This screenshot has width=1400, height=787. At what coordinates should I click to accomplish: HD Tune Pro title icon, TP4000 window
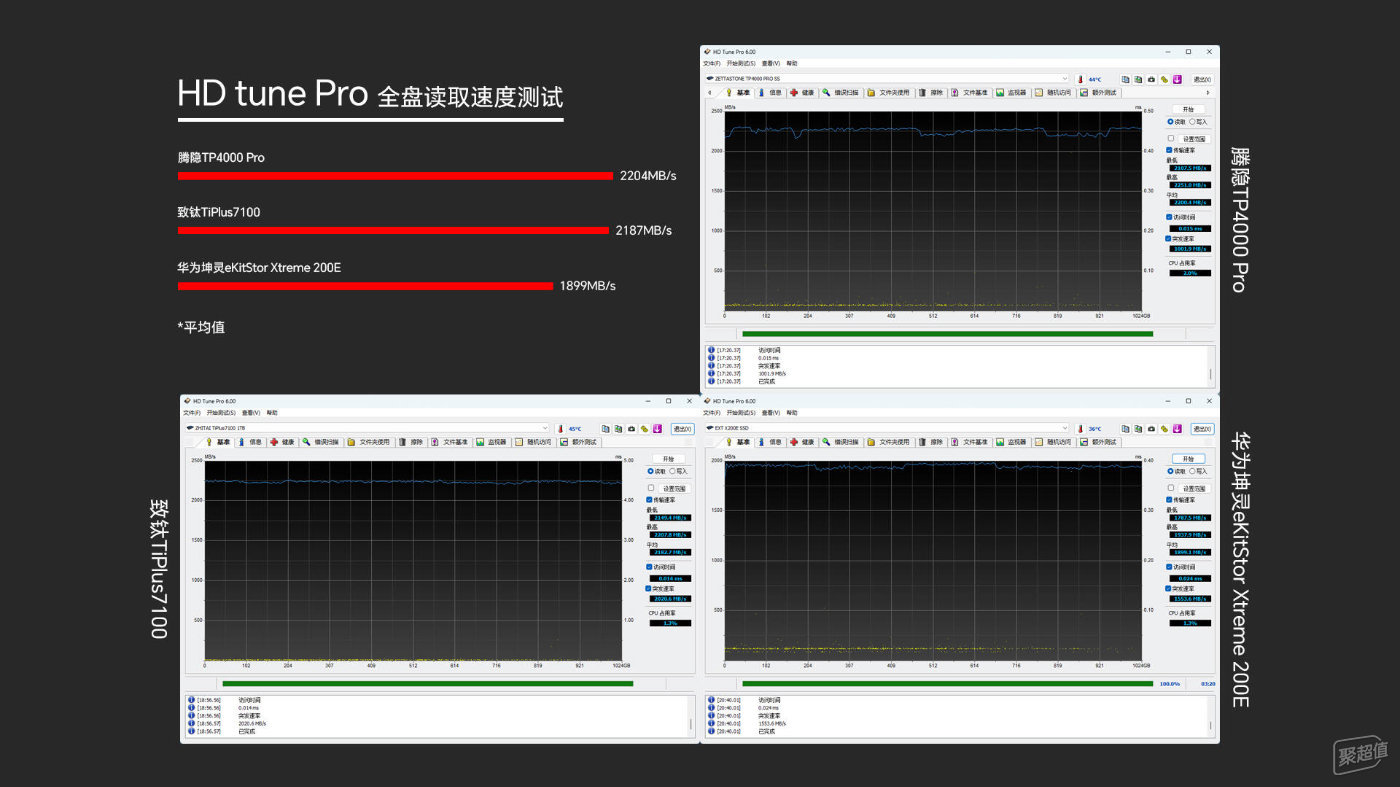707,52
